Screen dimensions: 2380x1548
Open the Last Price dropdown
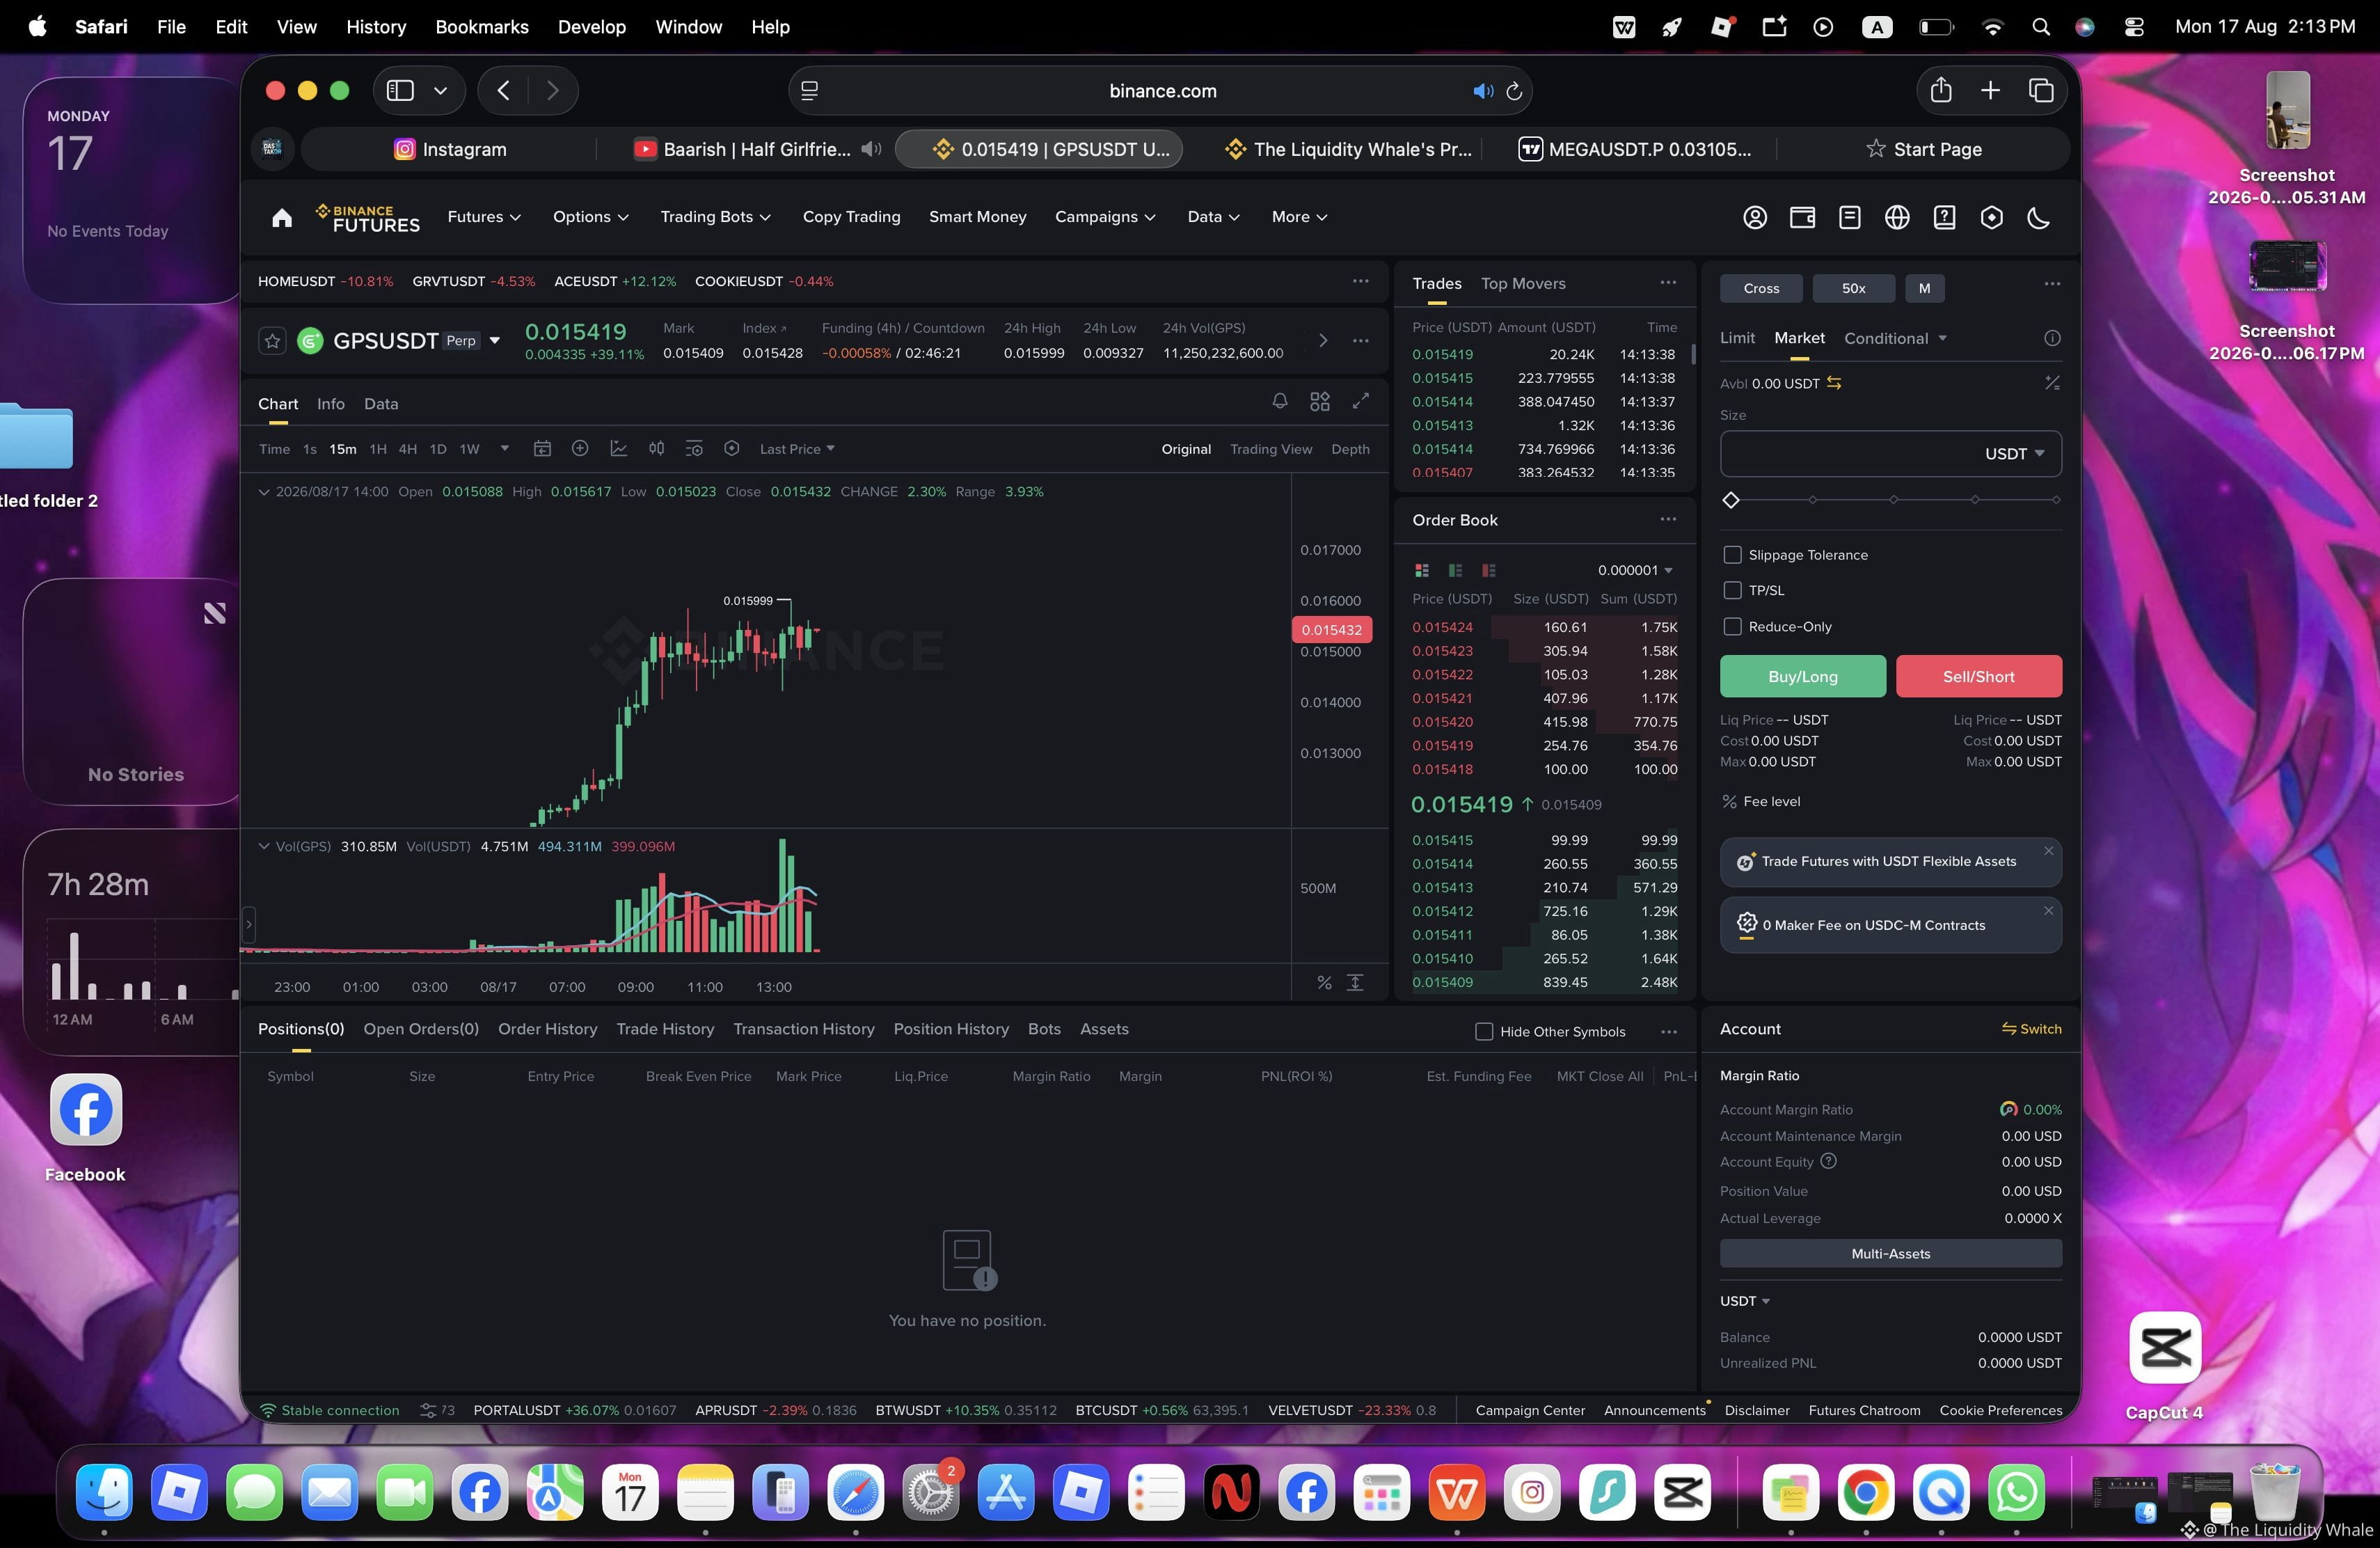(797, 449)
